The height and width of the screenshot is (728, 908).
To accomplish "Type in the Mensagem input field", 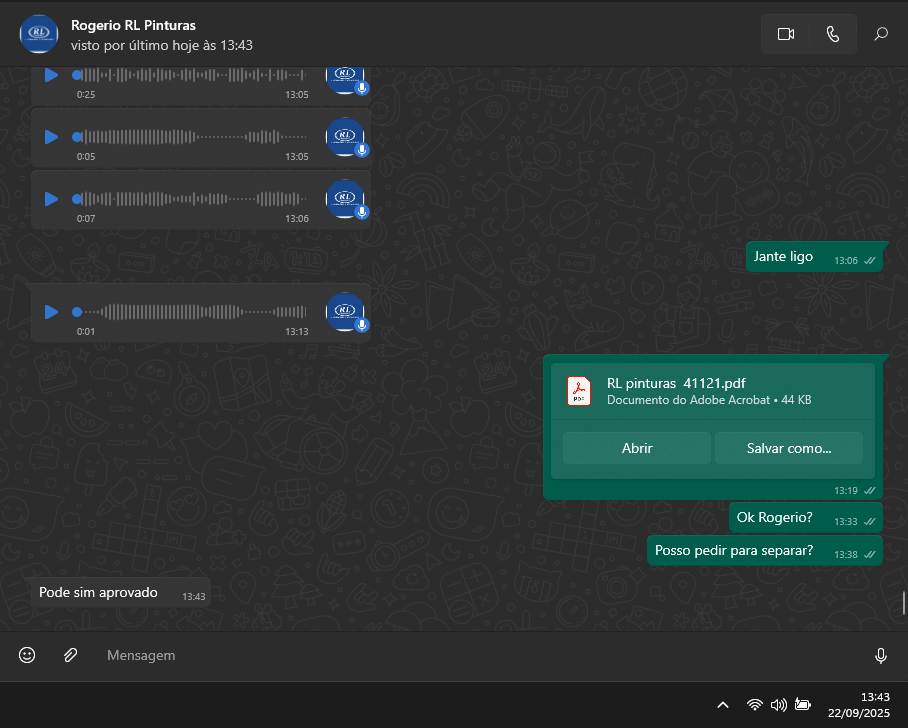I will 480,655.
